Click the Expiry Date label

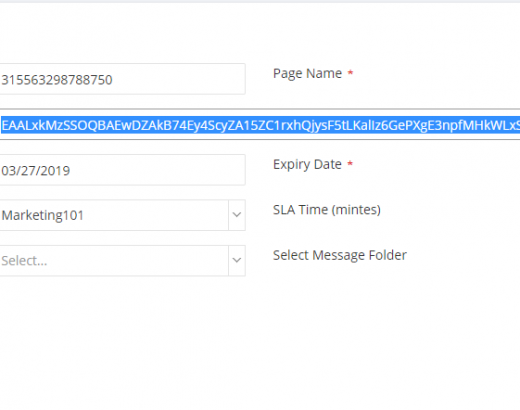tap(307, 164)
